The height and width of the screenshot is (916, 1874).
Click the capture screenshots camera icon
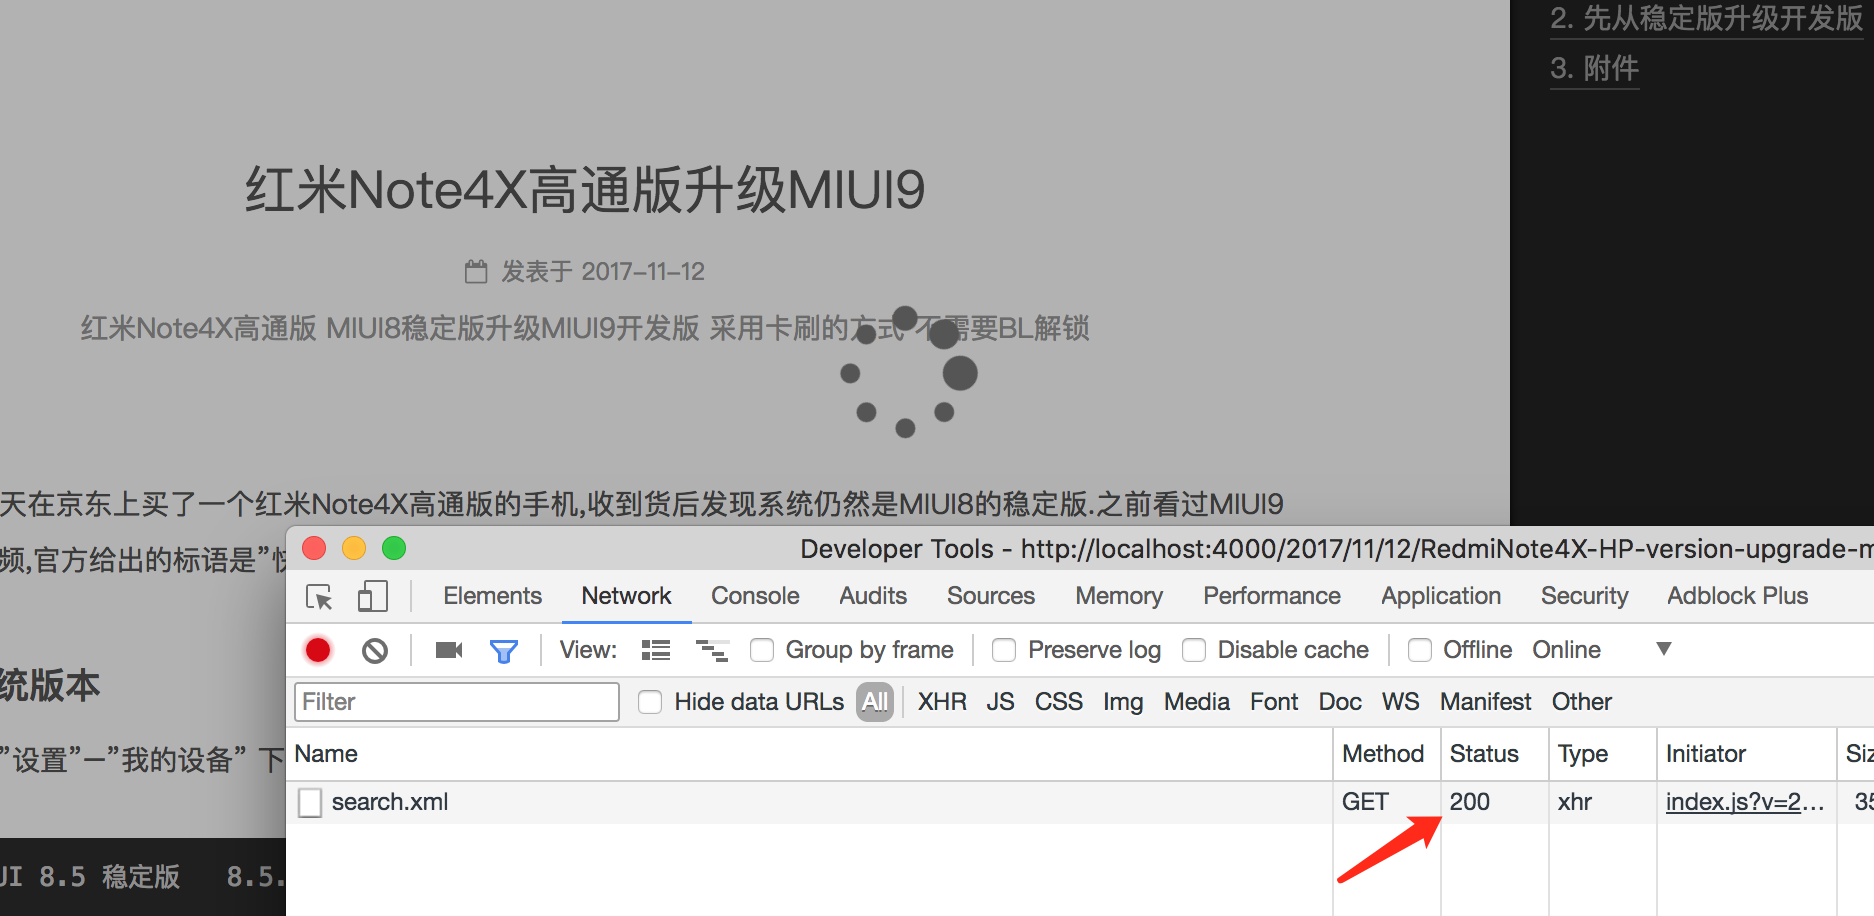tap(449, 650)
